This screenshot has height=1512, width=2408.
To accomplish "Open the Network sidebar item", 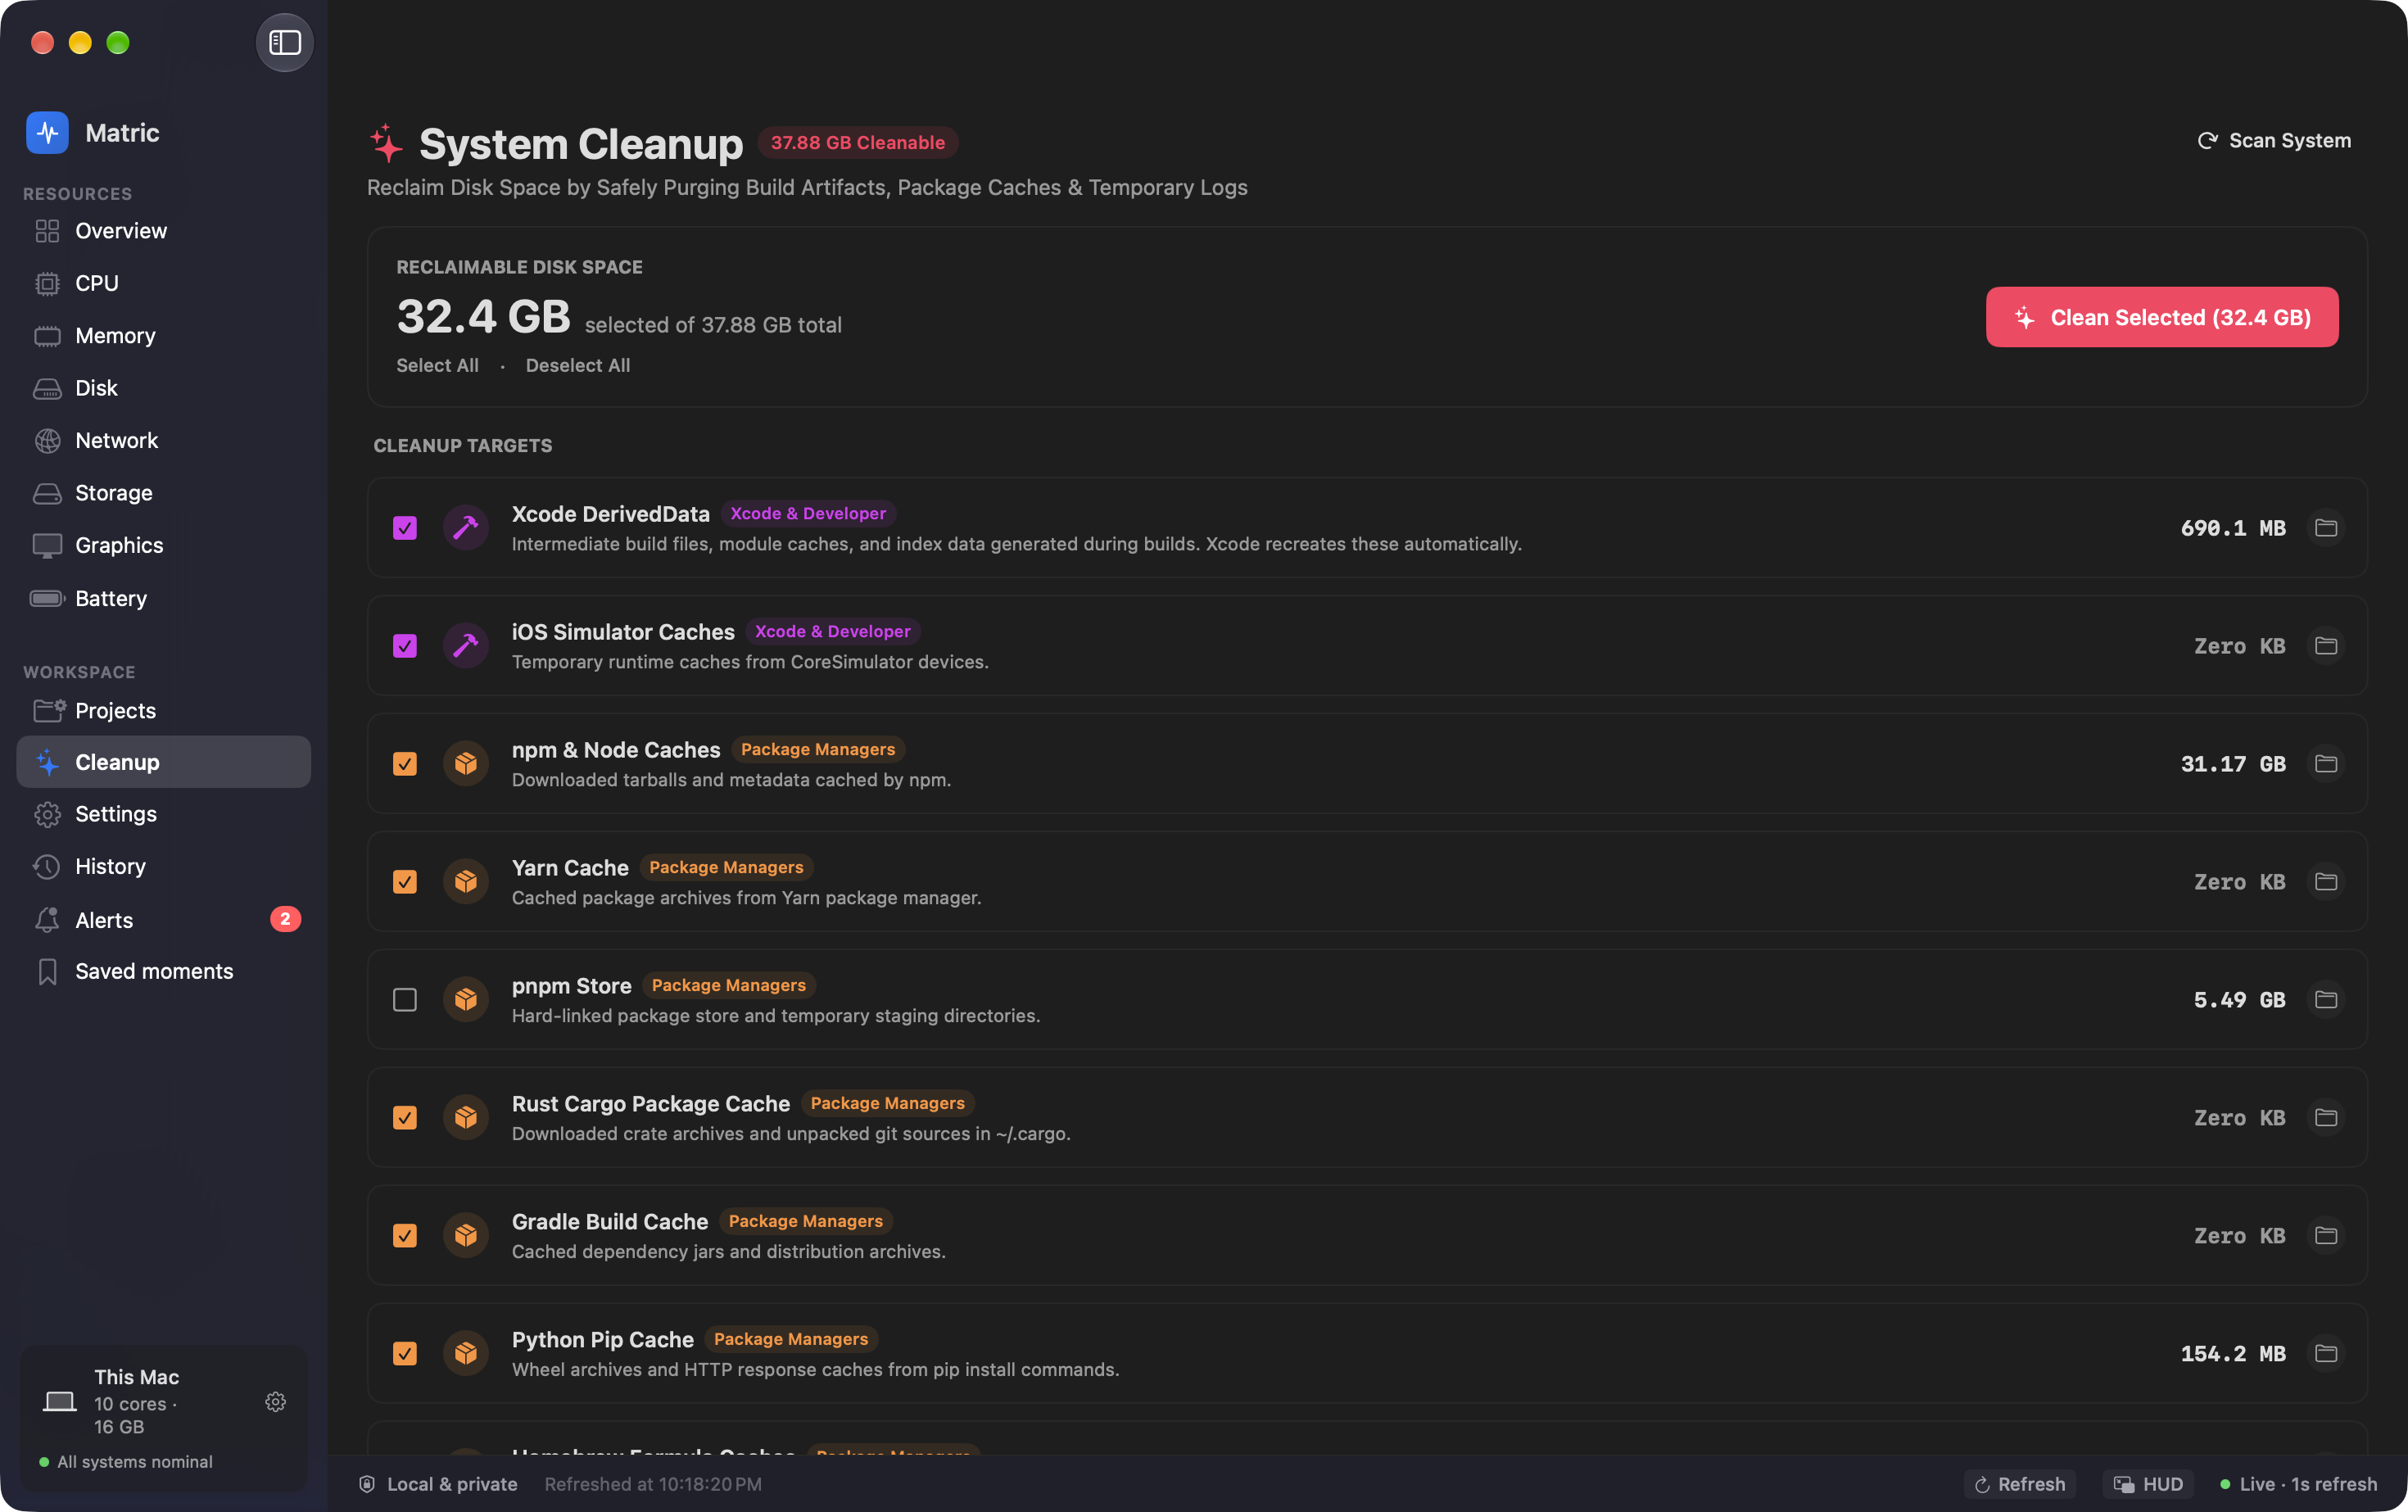I will click(x=164, y=440).
